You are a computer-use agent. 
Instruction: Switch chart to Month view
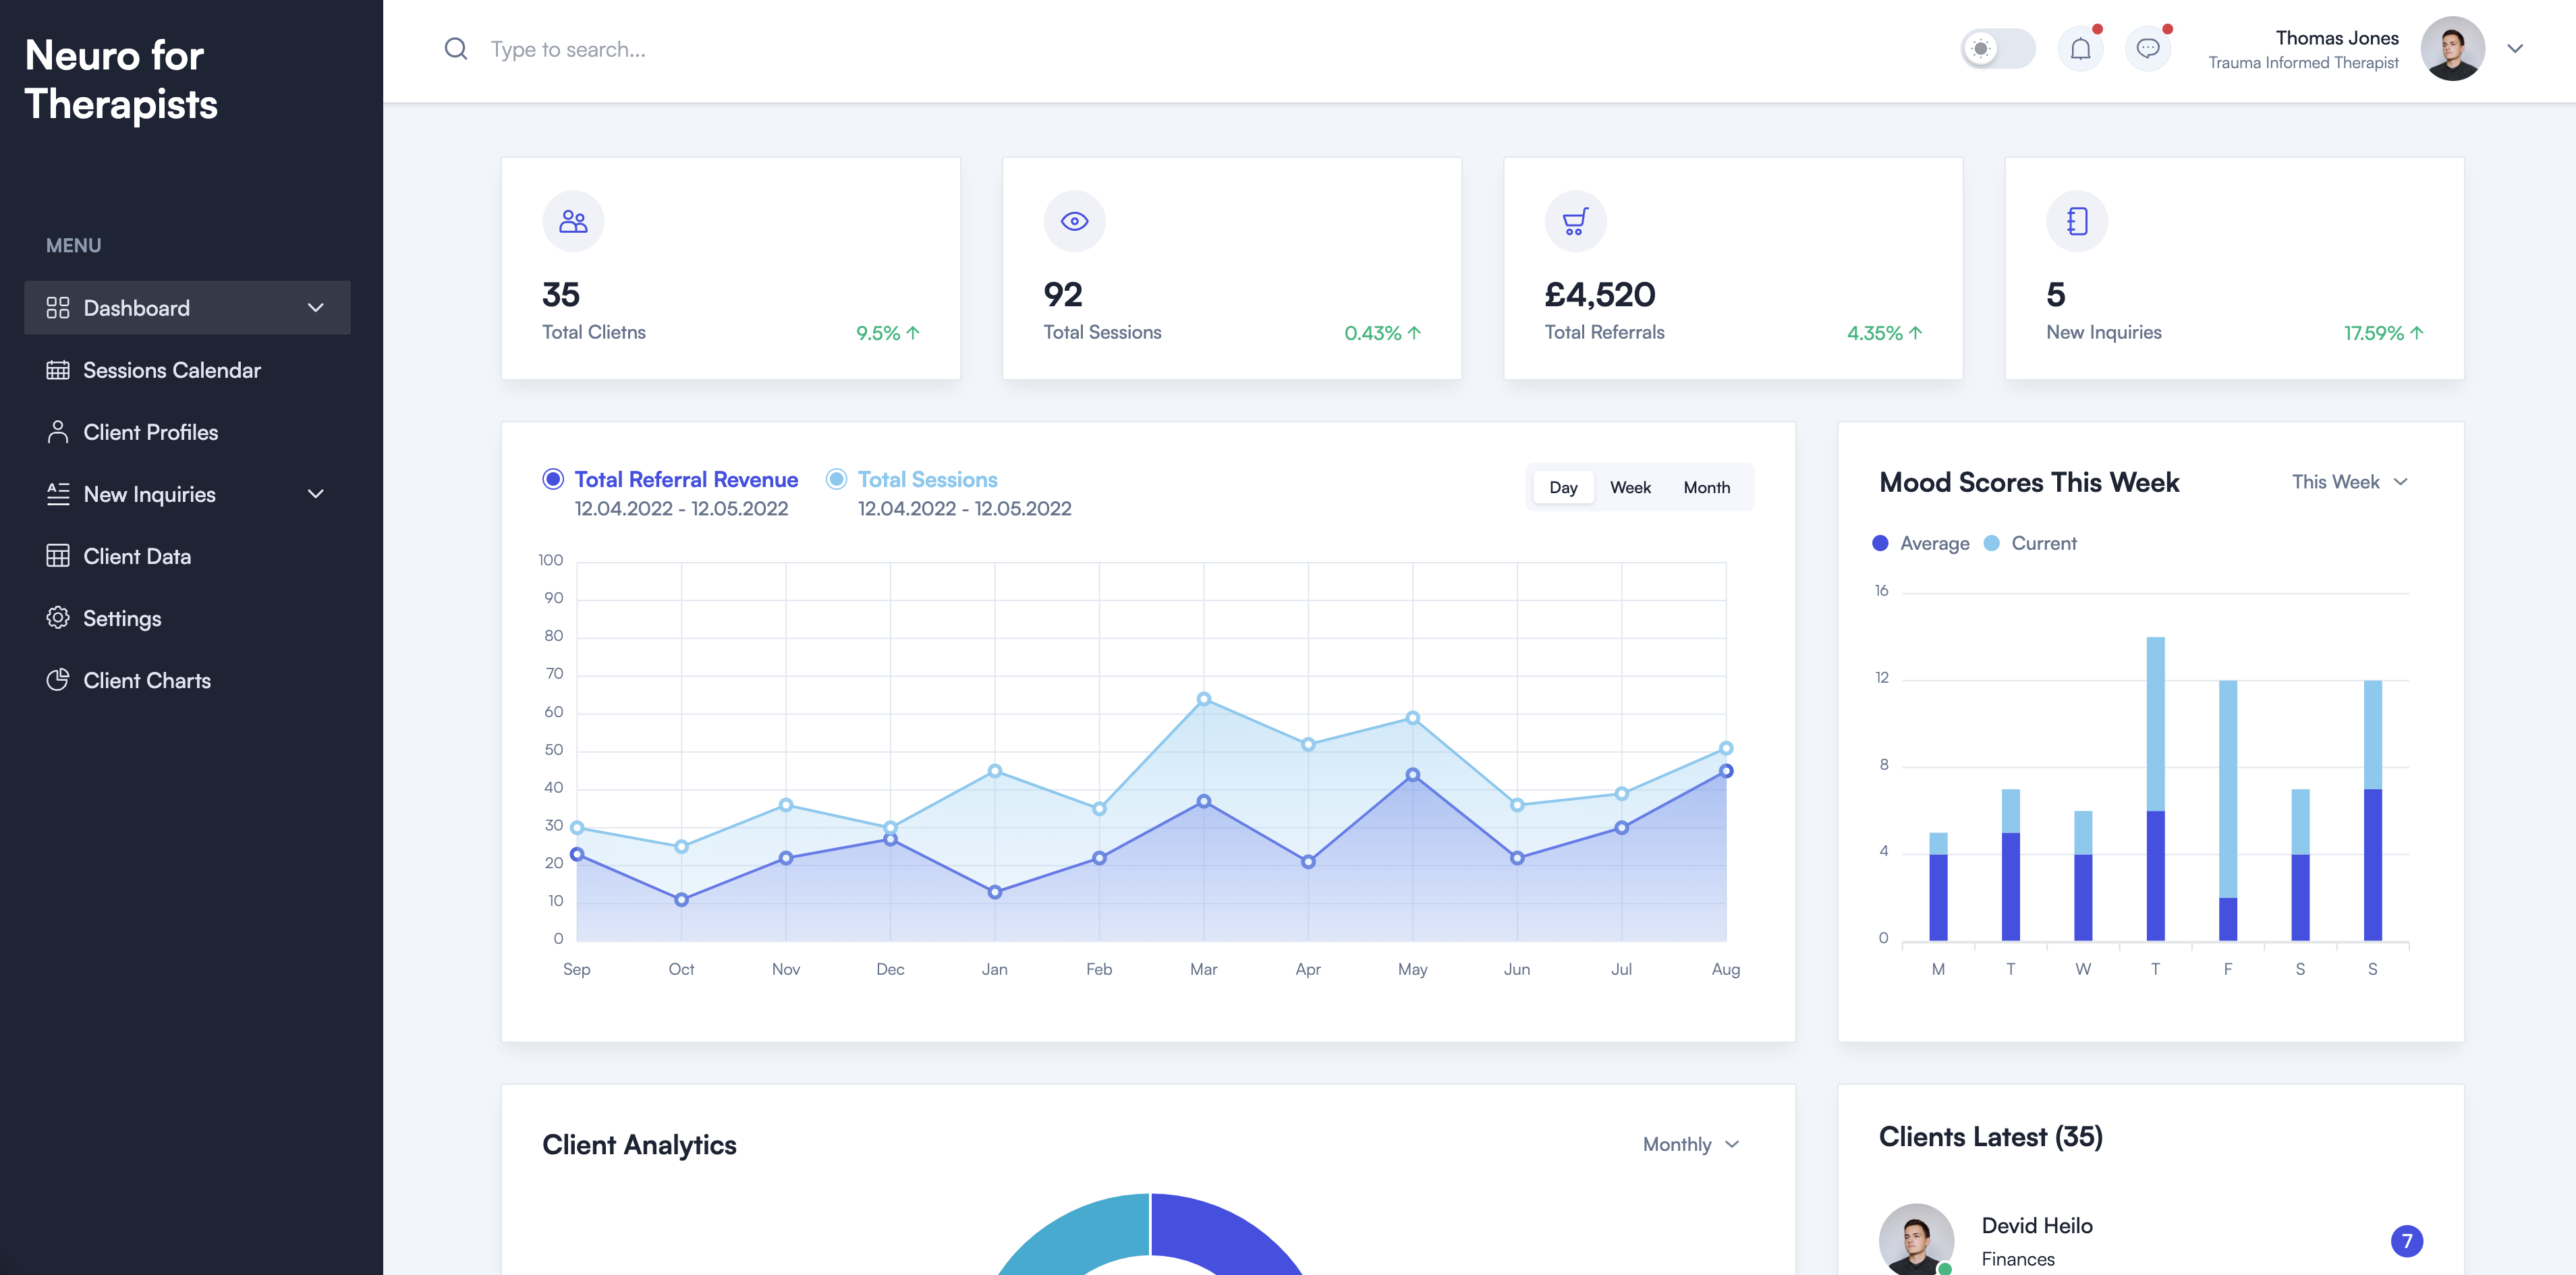1706,487
